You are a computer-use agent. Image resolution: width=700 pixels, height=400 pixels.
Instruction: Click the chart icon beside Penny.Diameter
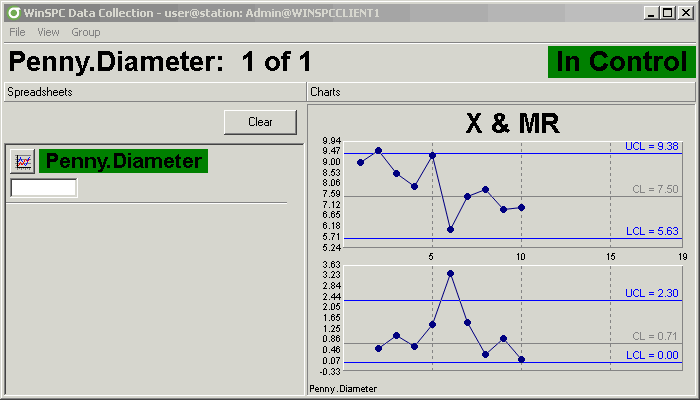click(x=22, y=161)
